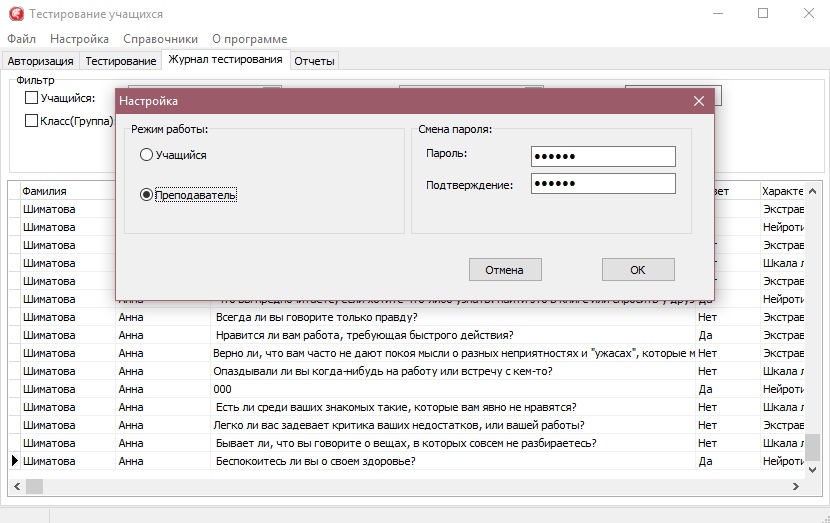Click into the Подтверждение password field
The image size is (830, 523).
(603, 184)
